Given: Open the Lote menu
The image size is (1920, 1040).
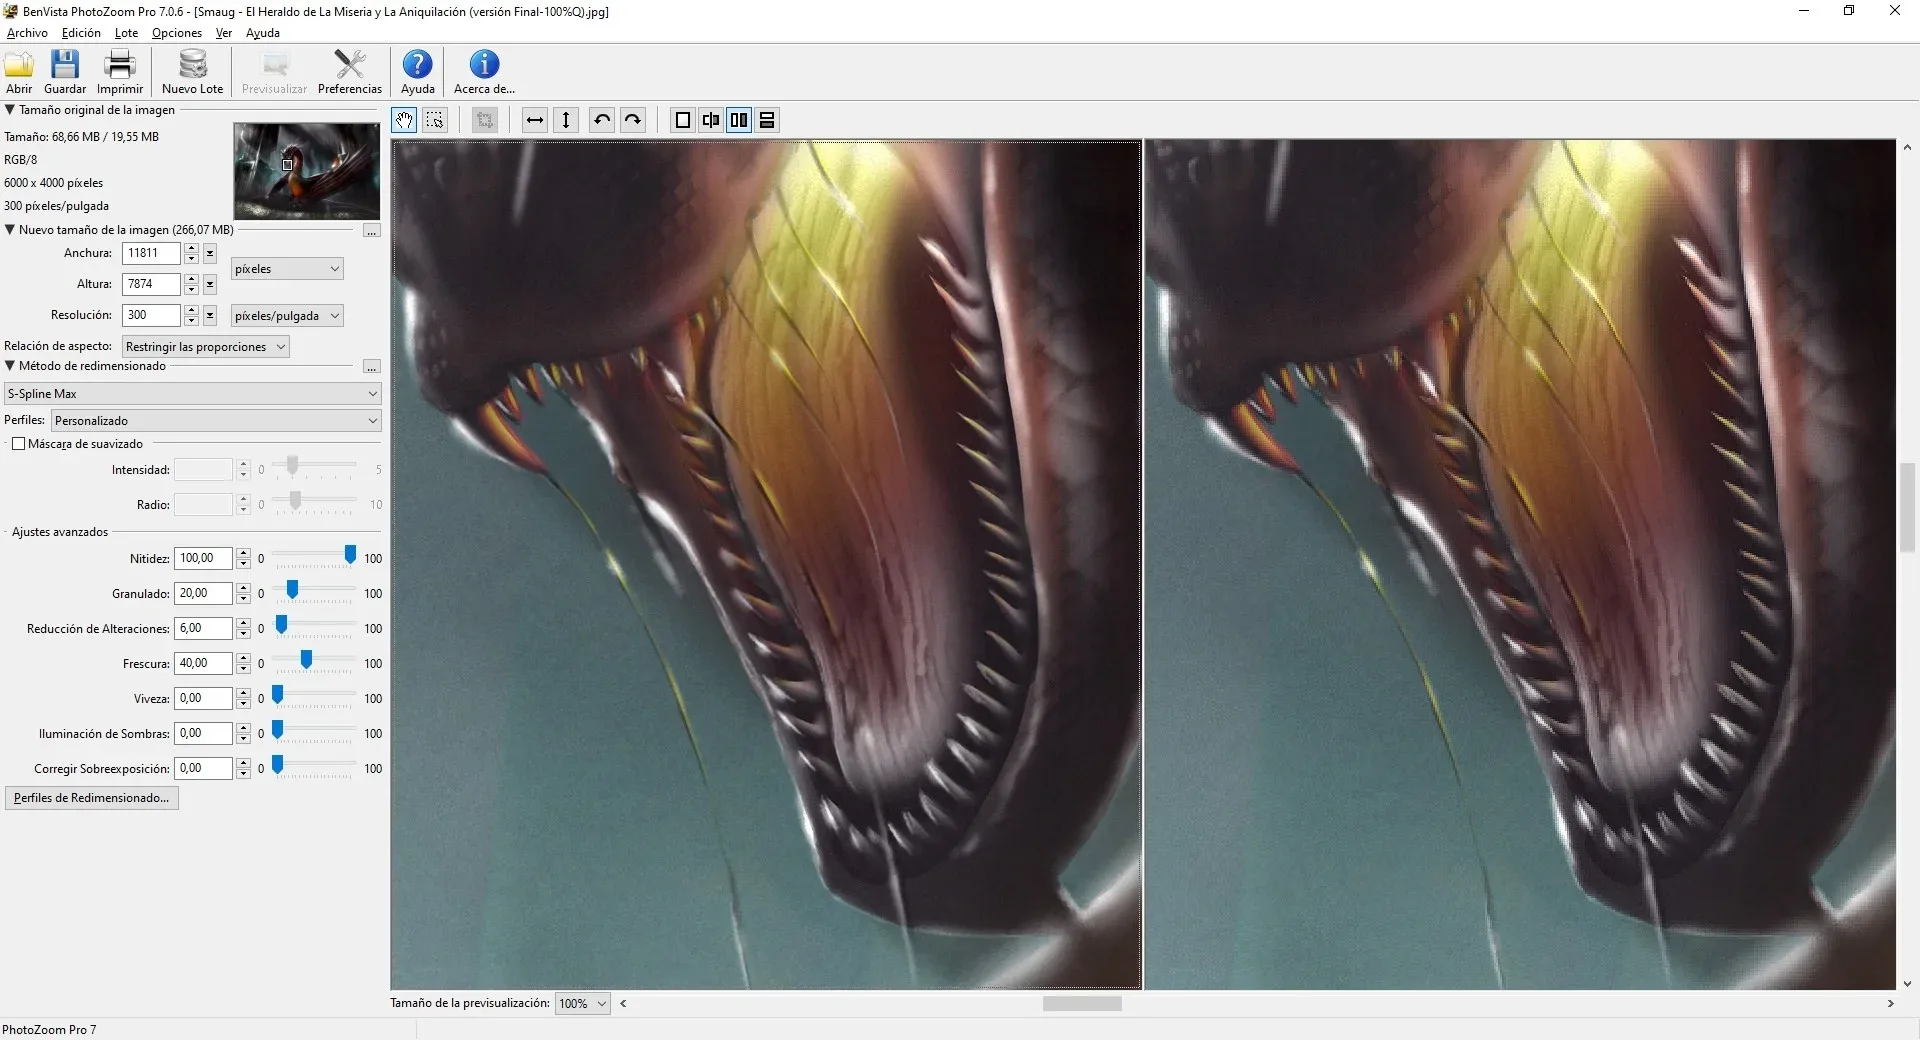Looking at the screenshot, I should click(x=126, y=33).
